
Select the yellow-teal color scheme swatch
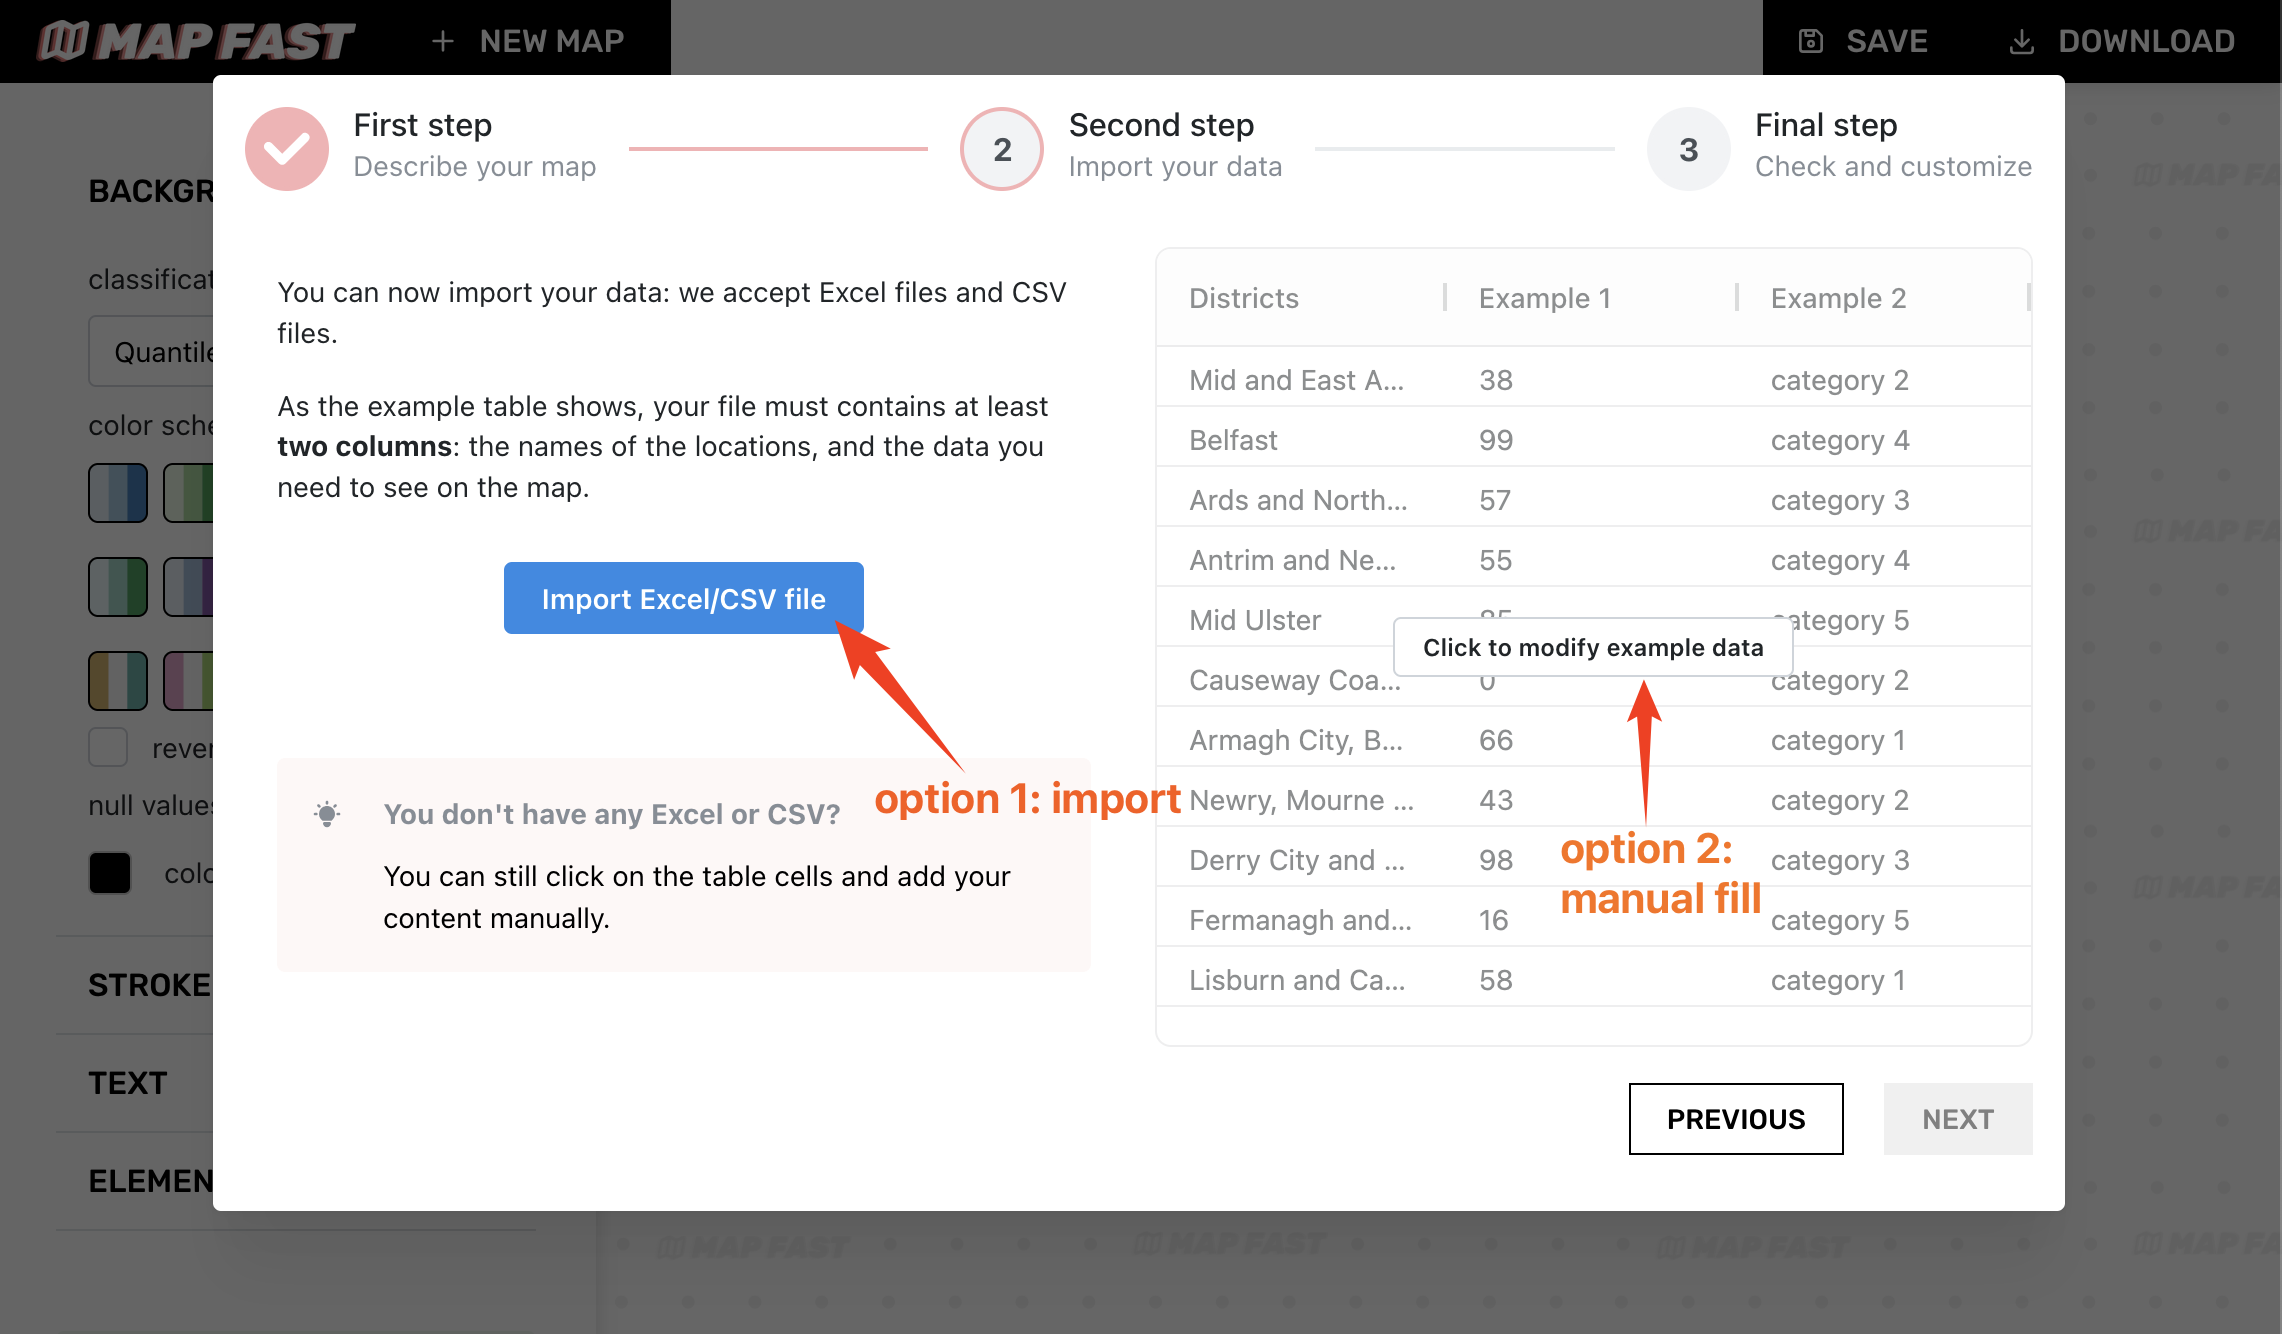[x=118, y=681]
